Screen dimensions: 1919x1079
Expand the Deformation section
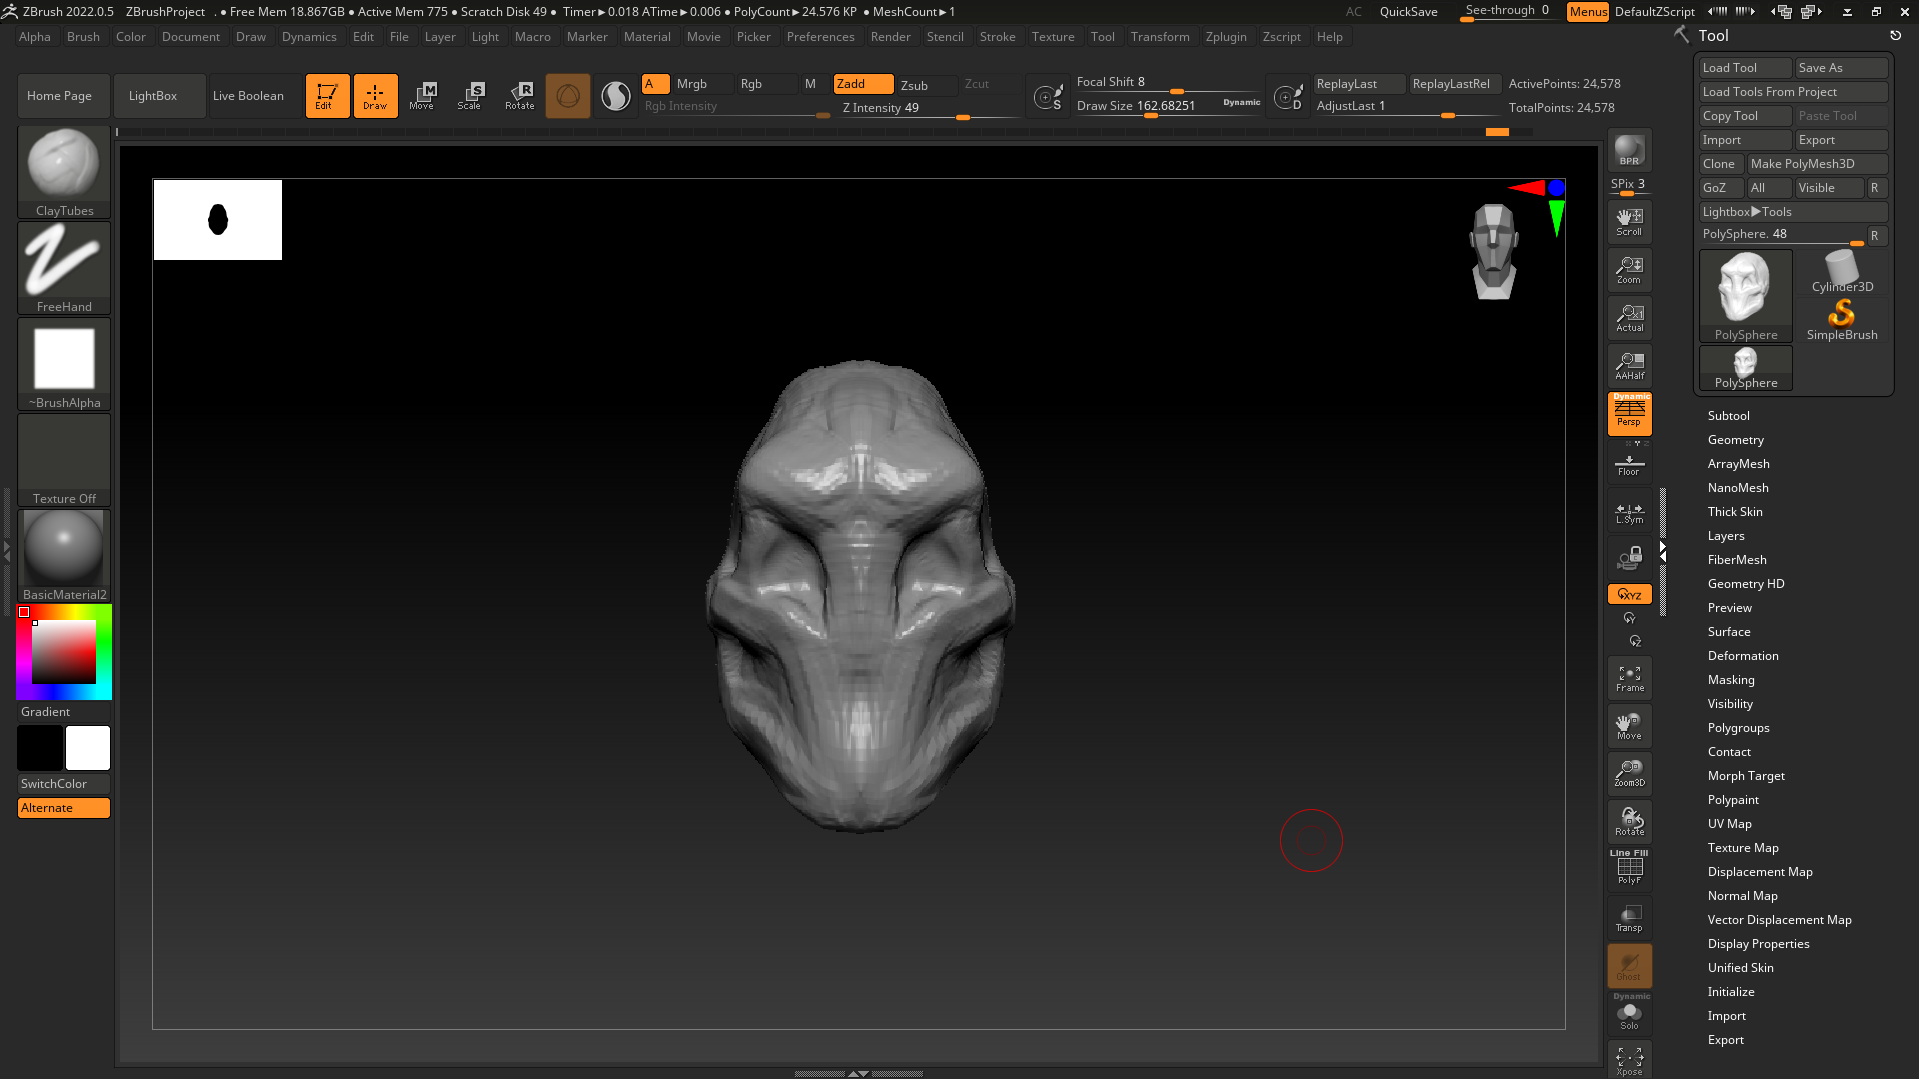coord(1742,656)
